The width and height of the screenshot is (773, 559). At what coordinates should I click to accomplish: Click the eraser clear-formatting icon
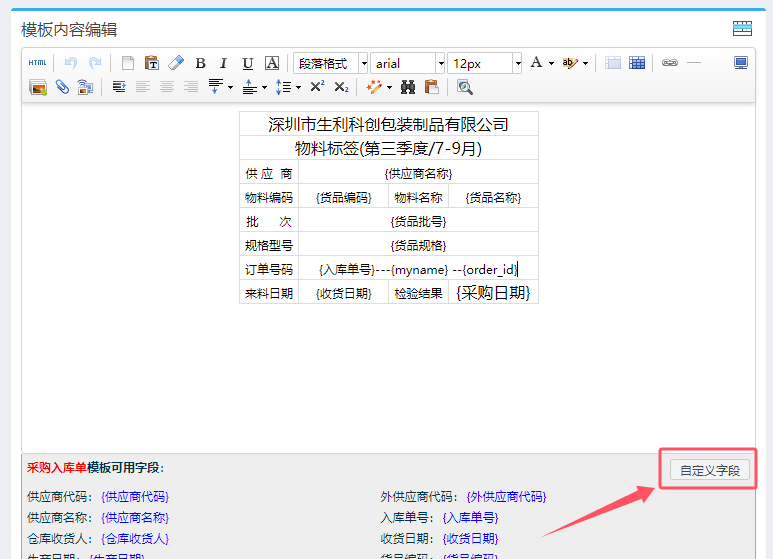[x=176, y=63]
